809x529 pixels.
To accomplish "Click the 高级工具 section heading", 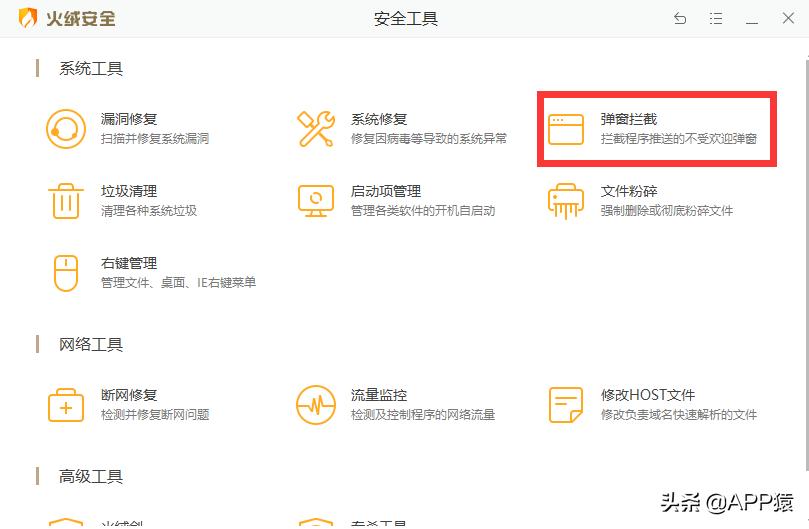I will click(x=91, y=476).
